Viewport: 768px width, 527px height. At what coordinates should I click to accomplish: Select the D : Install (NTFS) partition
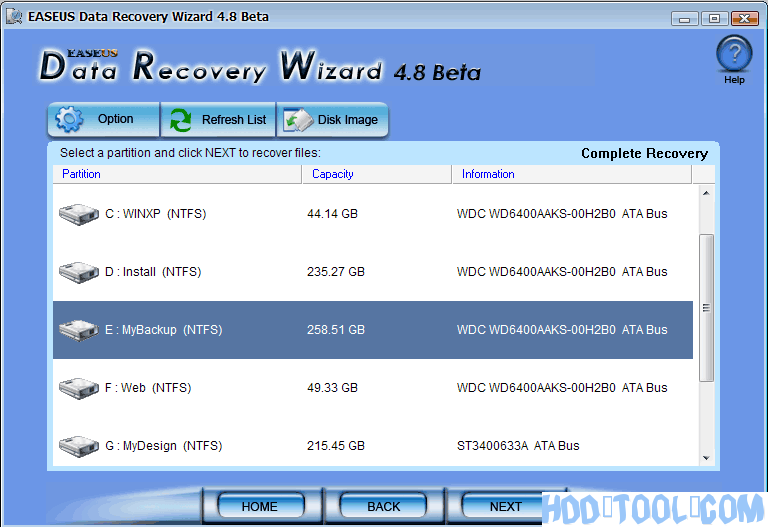tap(153, 272)
